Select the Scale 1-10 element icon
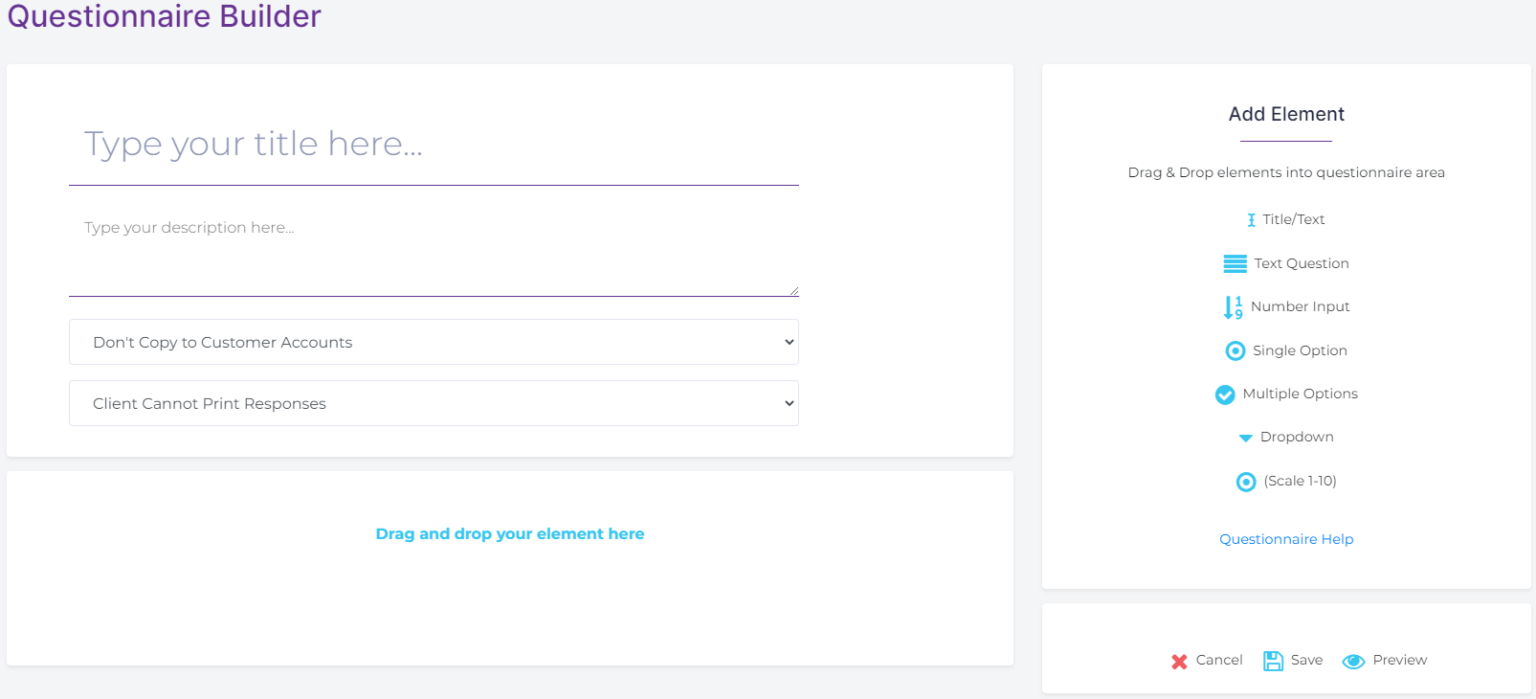 pyautogui.click(x=1246, y=481)
